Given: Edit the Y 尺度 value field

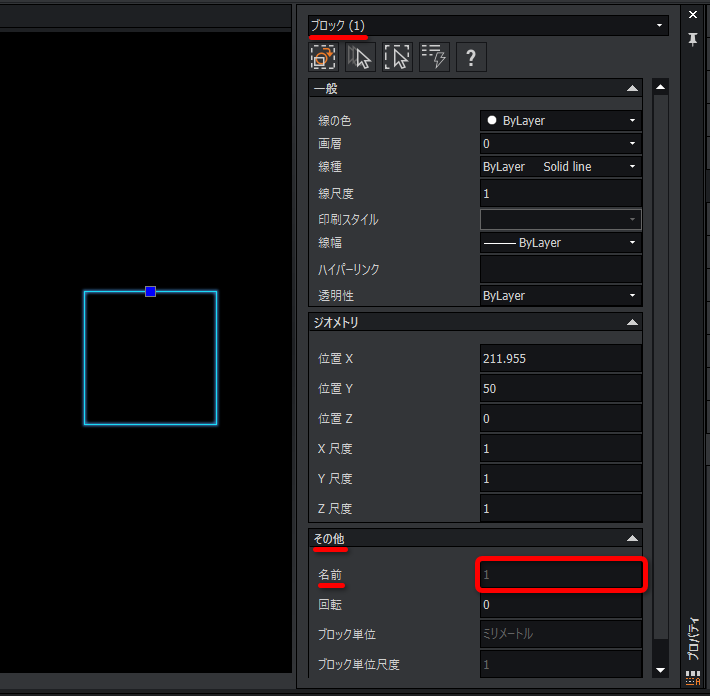Looking at the screenshot, I should 561,479.
